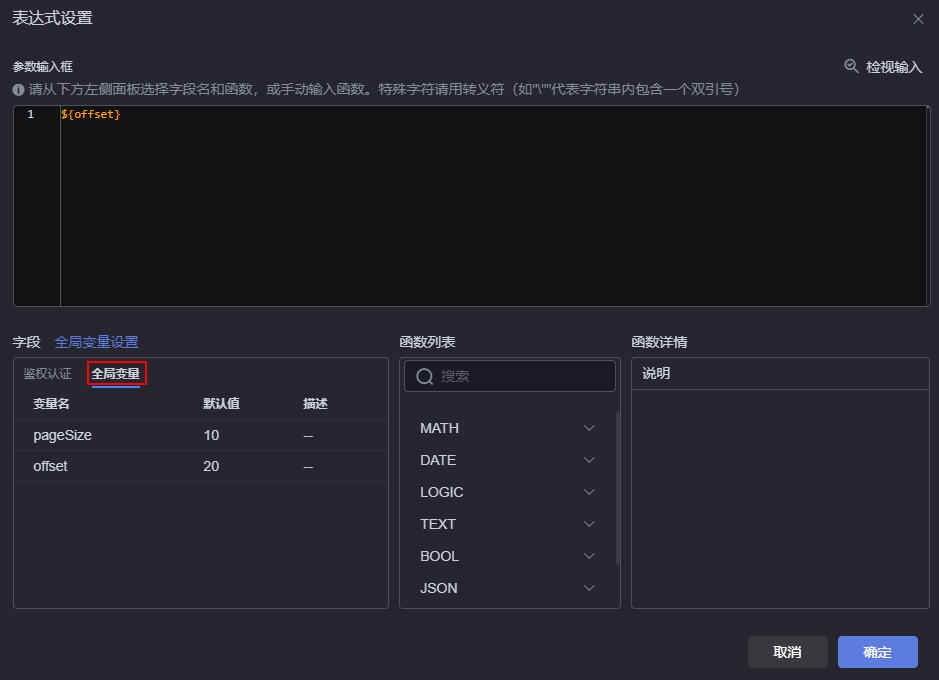Click the default value 10 cell
Image resolution: width=939 pixels, height=680 pixels.
point(211,435)
